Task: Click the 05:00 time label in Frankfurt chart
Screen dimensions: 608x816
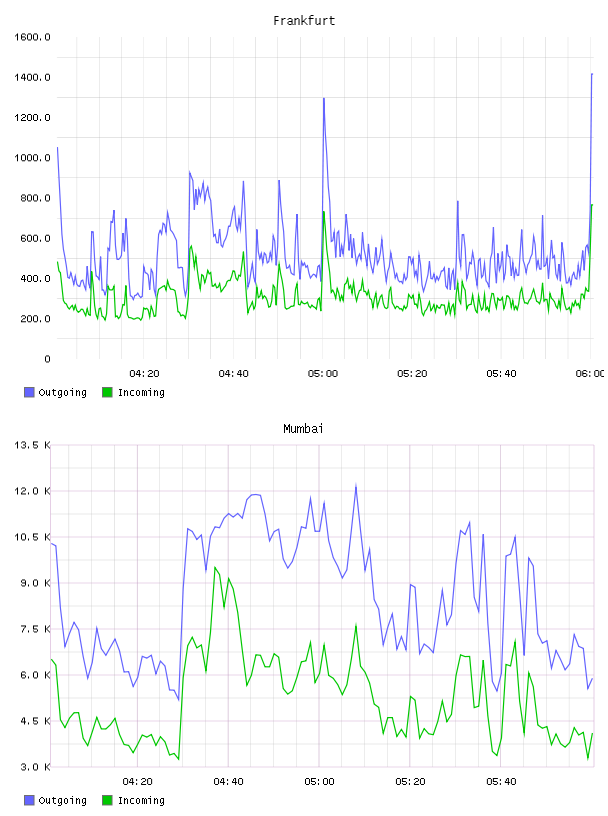Action: [x=323, y=374]
